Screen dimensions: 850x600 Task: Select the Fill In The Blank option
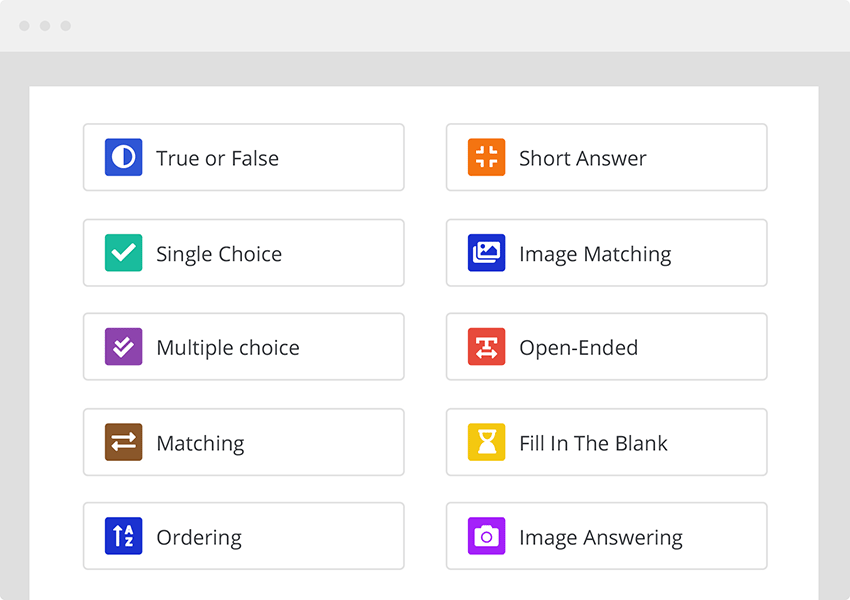(x=606, y=442)
